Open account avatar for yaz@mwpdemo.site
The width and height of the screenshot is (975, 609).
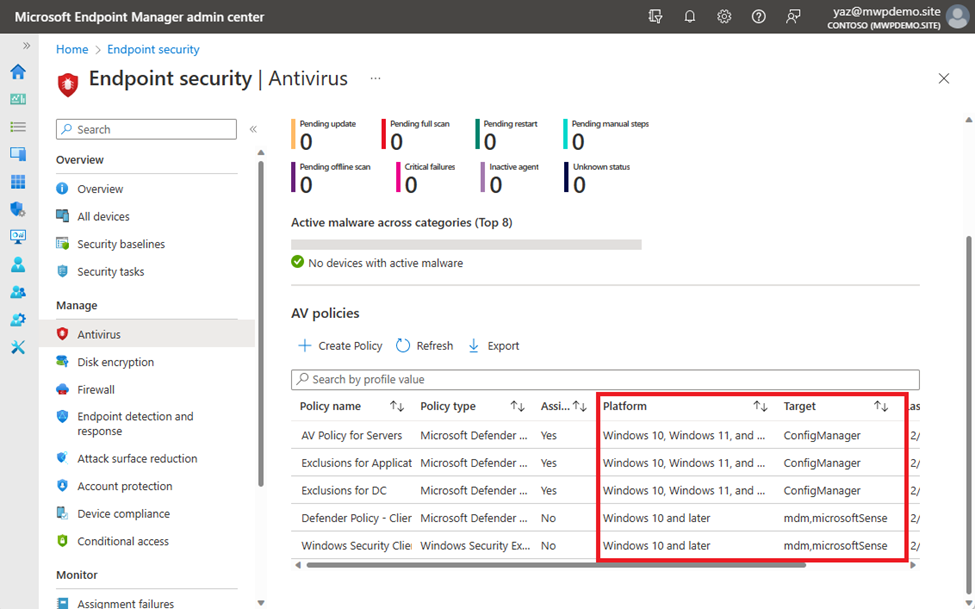click(x=958, y=17)
